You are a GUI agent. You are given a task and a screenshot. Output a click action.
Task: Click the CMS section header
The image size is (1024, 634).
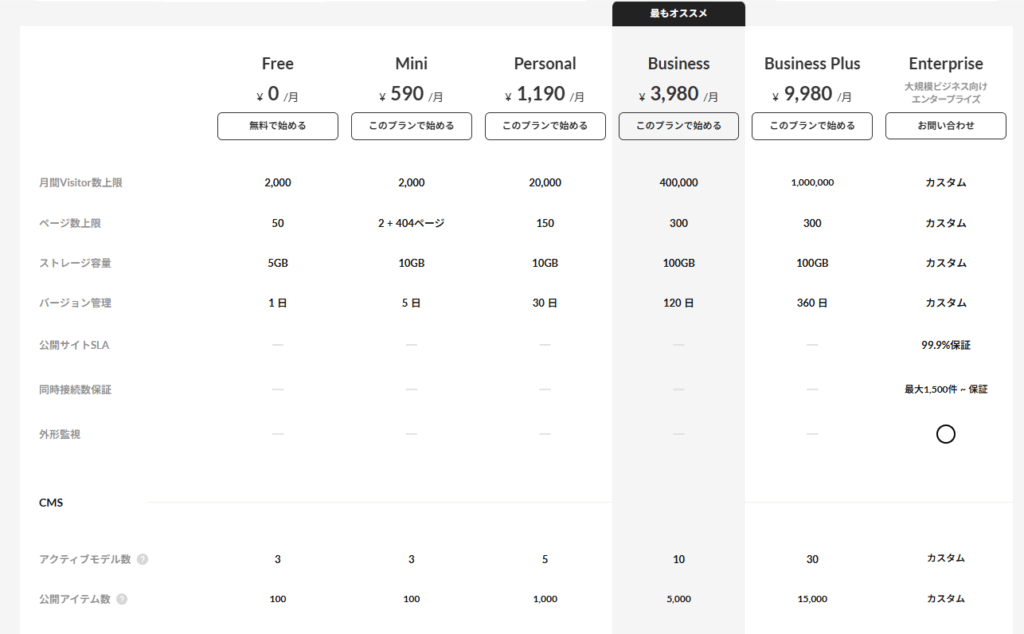51,503
